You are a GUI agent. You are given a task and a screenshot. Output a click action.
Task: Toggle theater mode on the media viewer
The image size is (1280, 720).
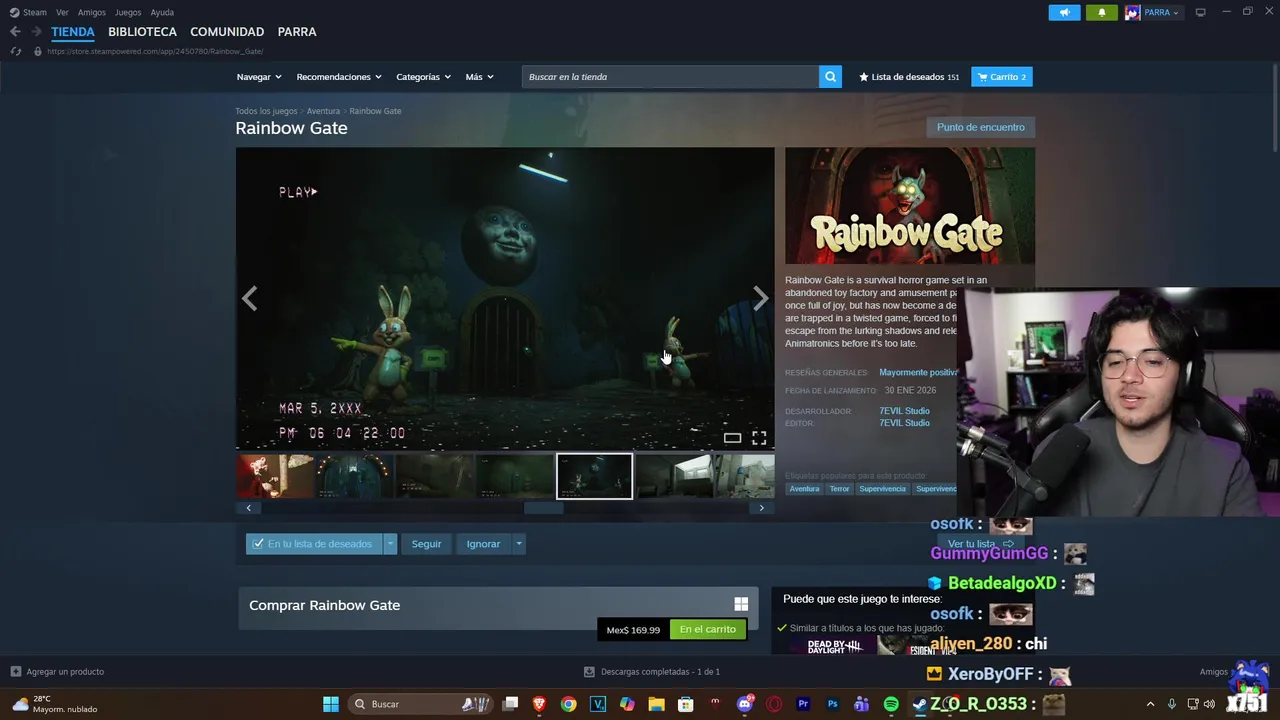[732, 438]
